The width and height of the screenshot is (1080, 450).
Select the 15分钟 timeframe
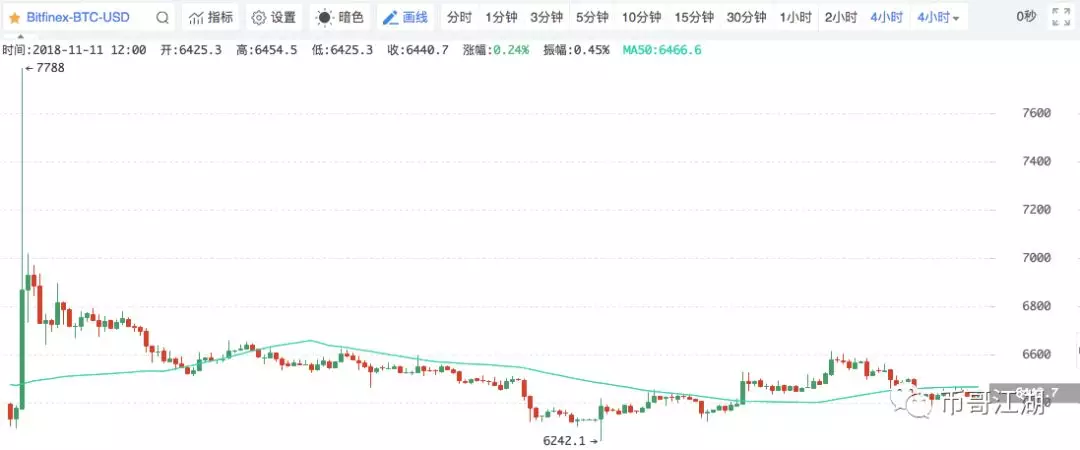coord(694,18)
